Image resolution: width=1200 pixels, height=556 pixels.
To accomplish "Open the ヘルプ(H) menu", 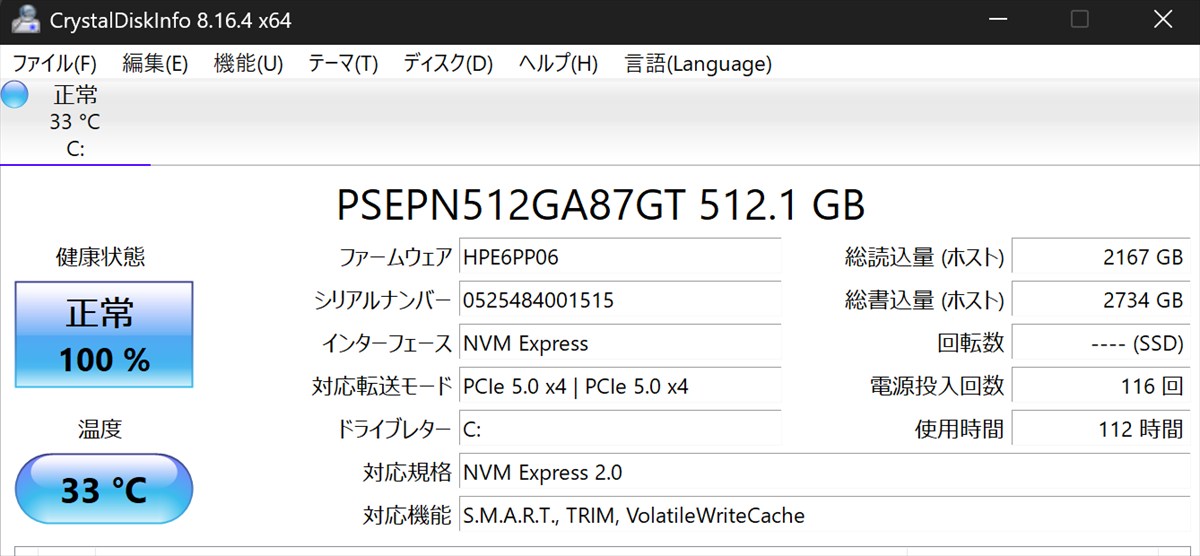I will [558, 63].
